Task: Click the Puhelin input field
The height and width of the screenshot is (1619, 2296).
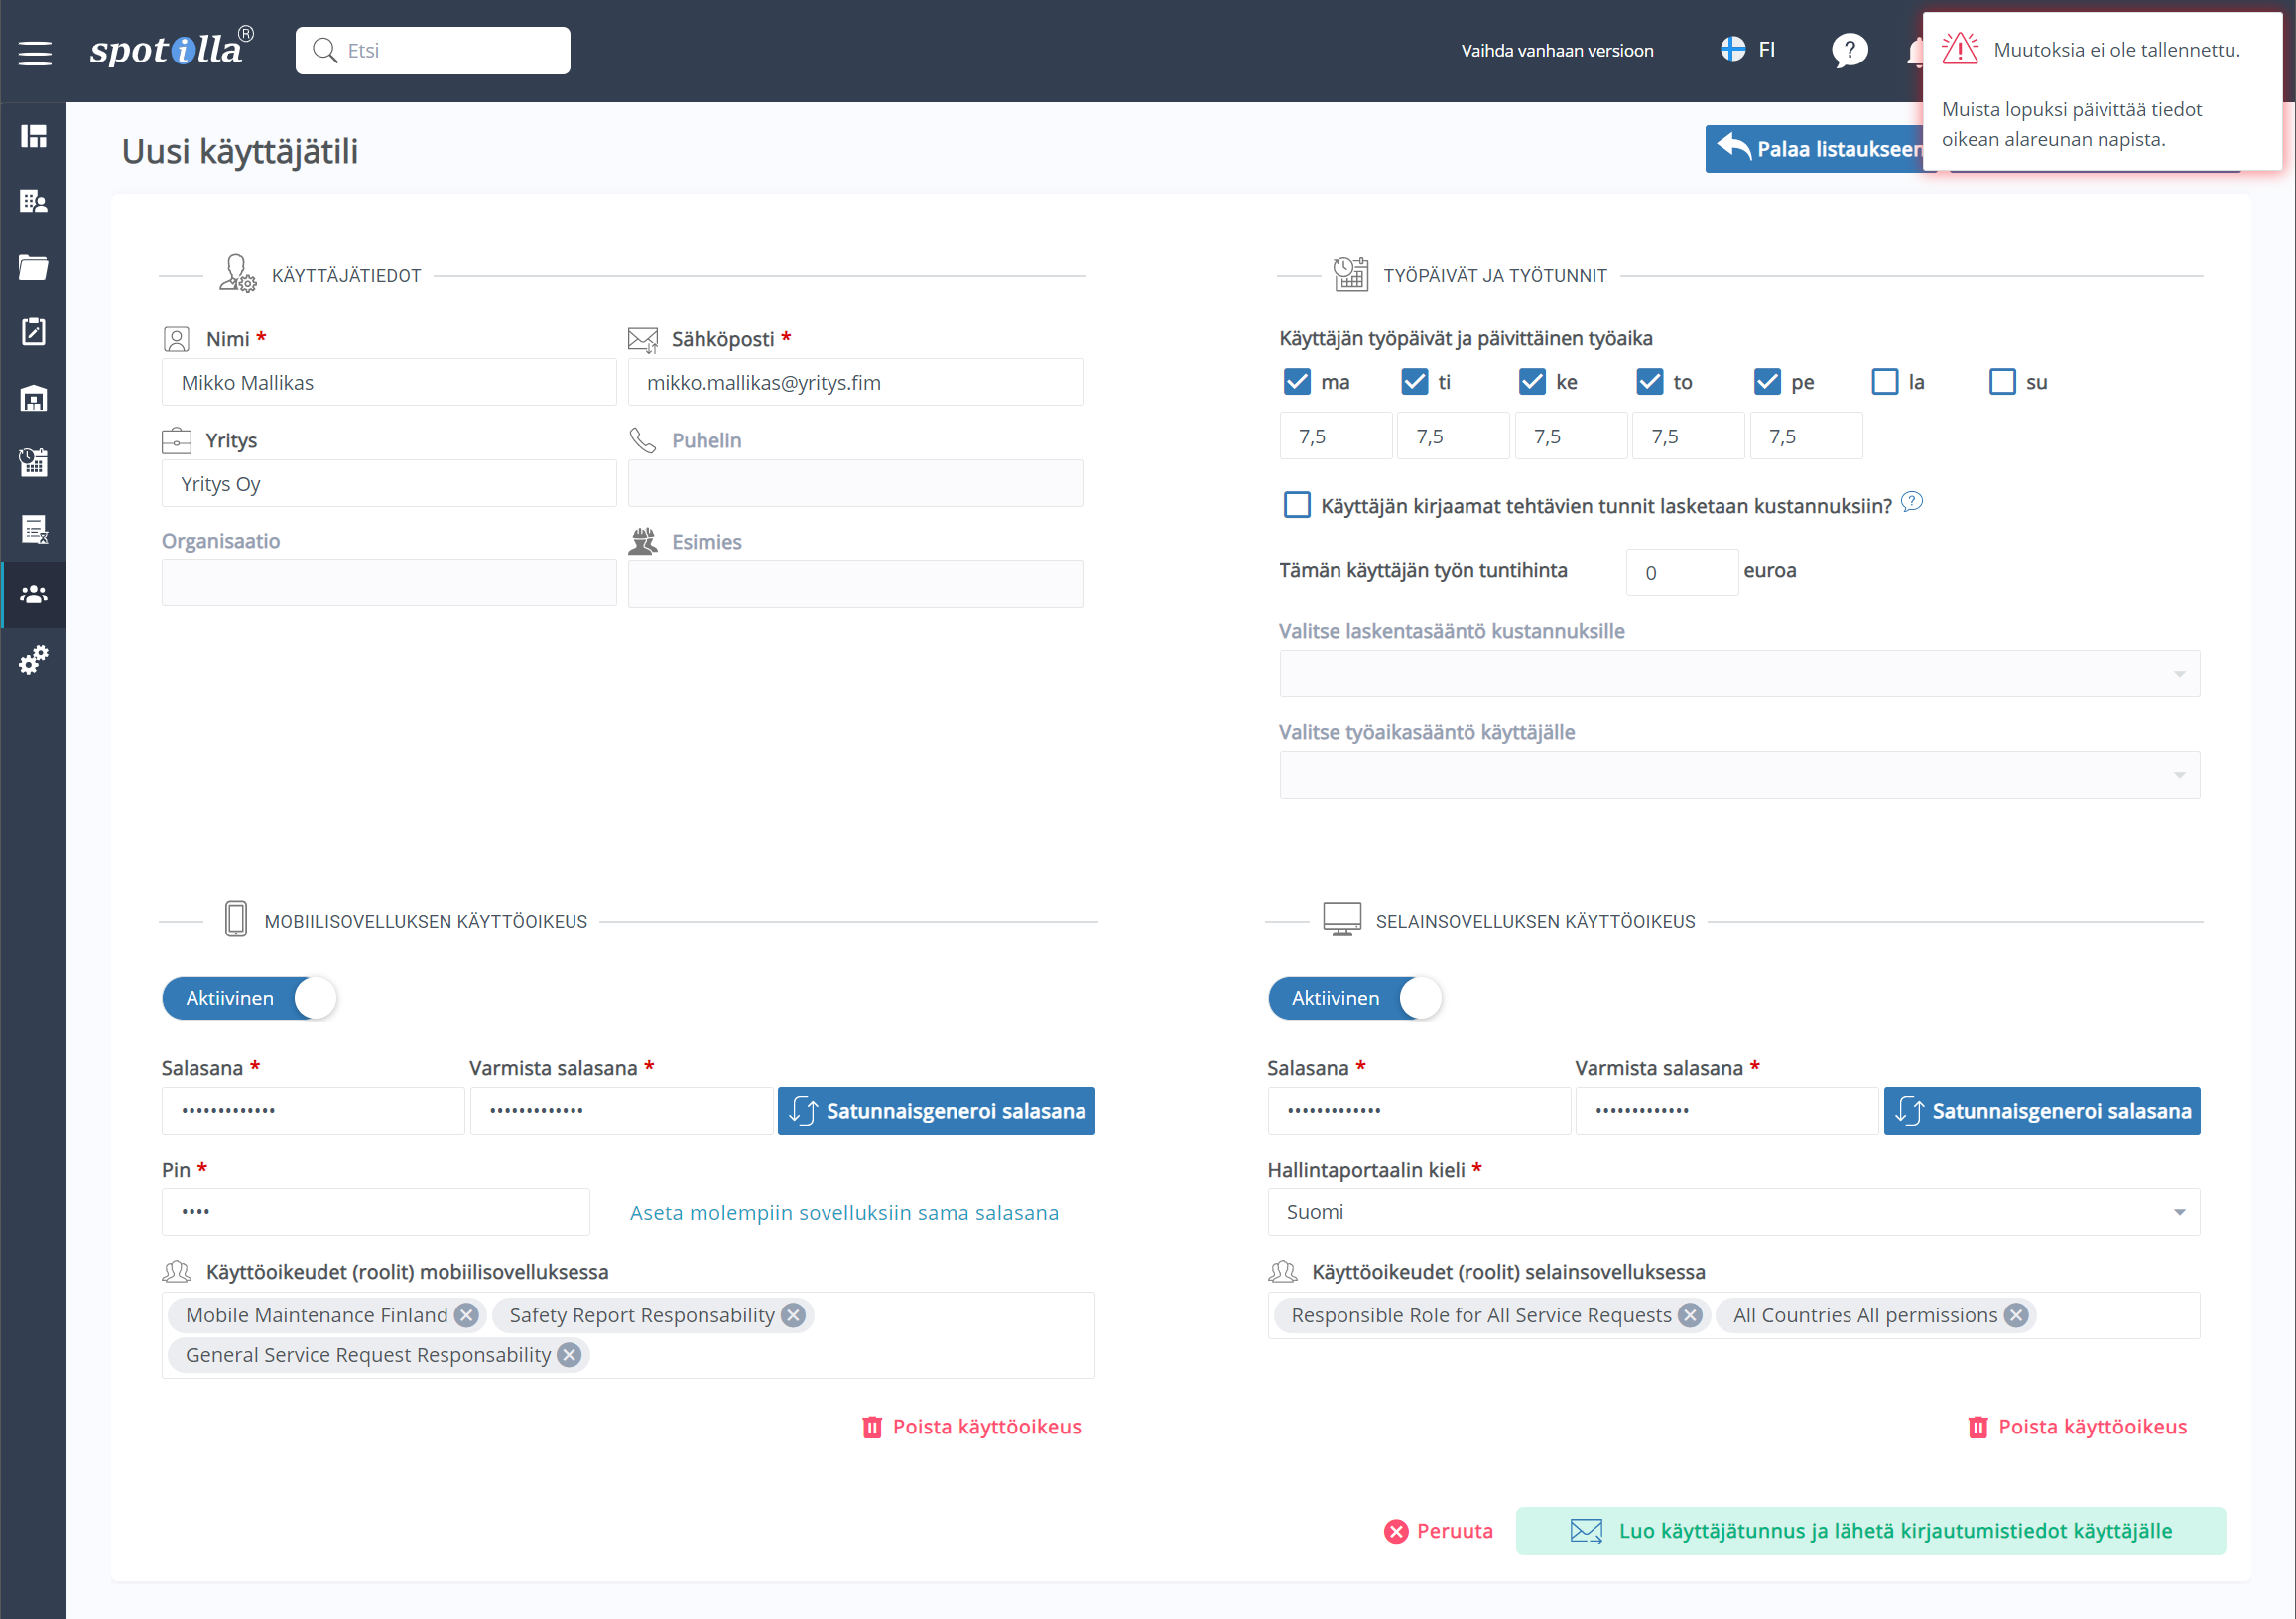Action: pos(855,484)
